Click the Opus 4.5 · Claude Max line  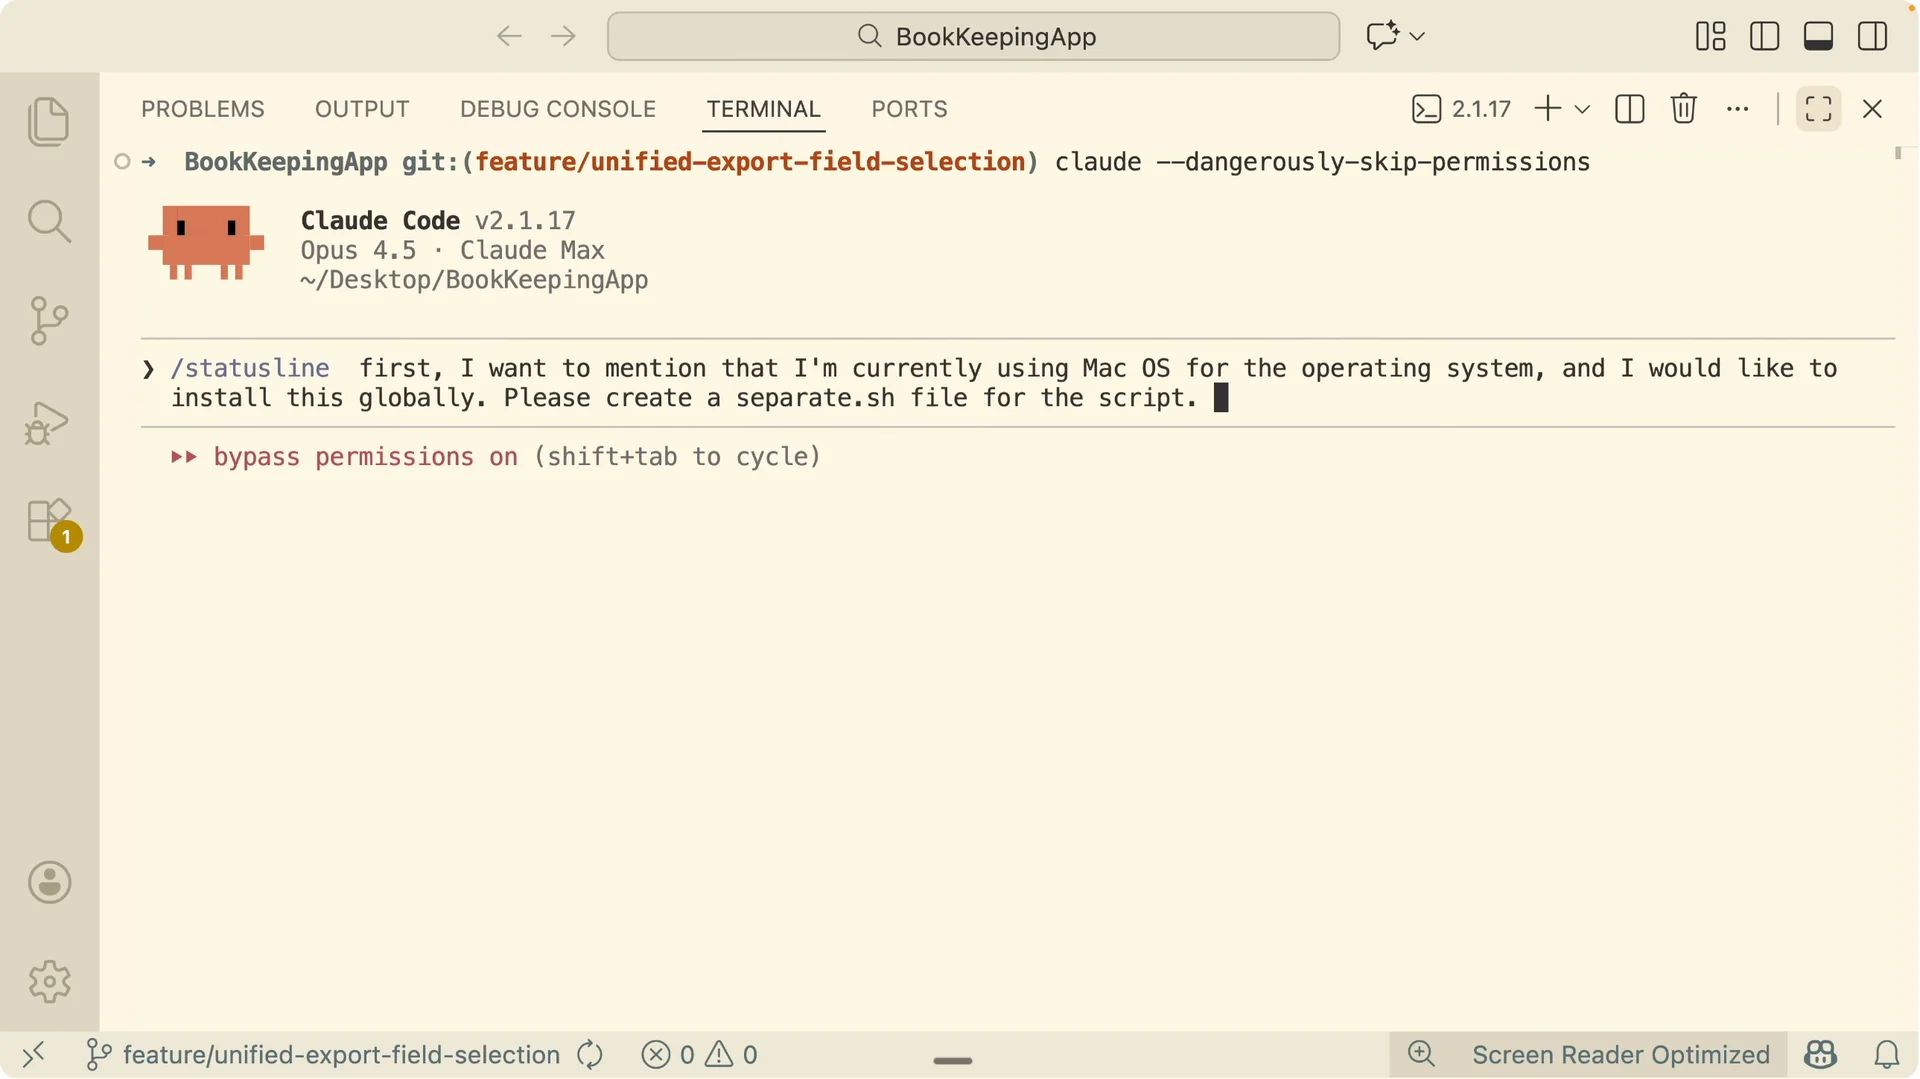(452, 250)
